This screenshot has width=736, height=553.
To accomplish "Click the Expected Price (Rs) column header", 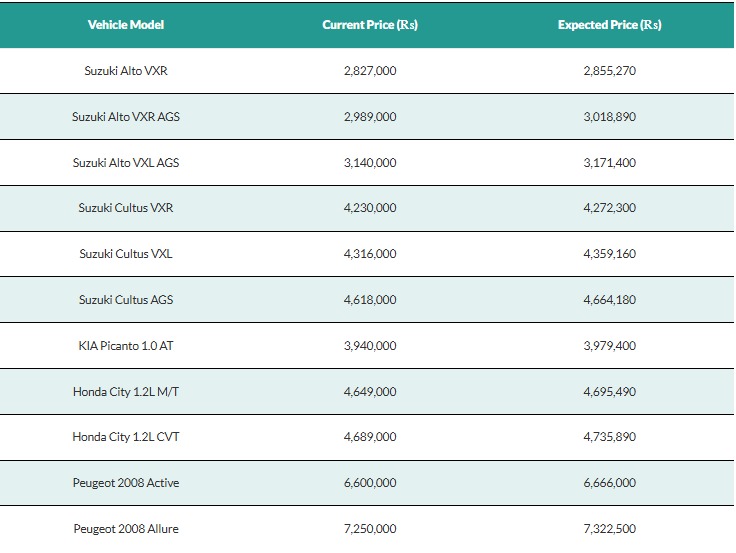I will click(x=610, y=25).
